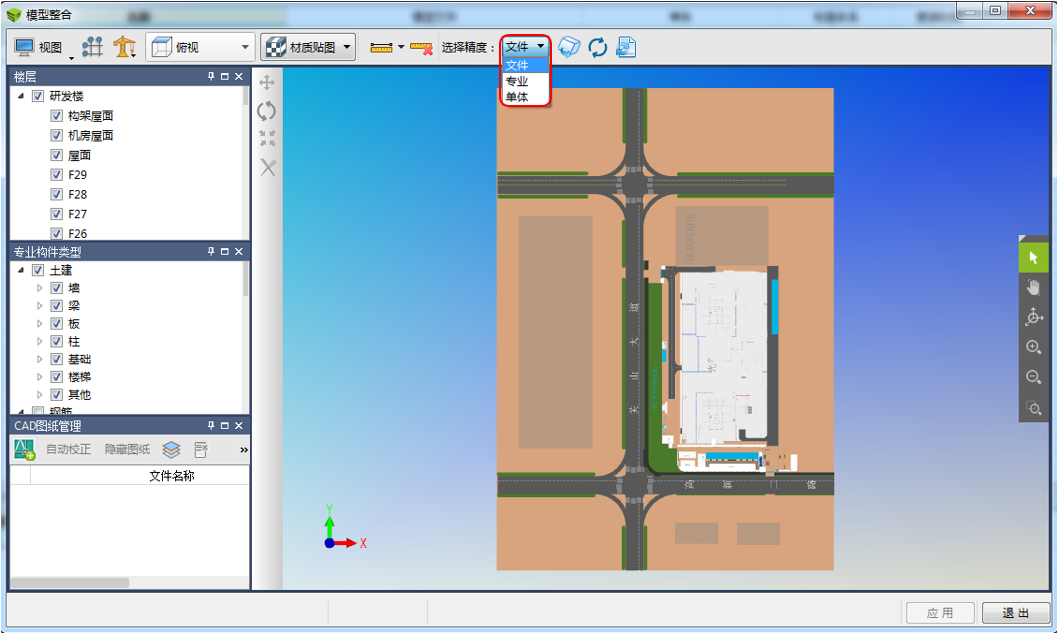Open the measure tool dropdown arrow
Viewport: 1057px width, 635px height.
tap(401, 47)
